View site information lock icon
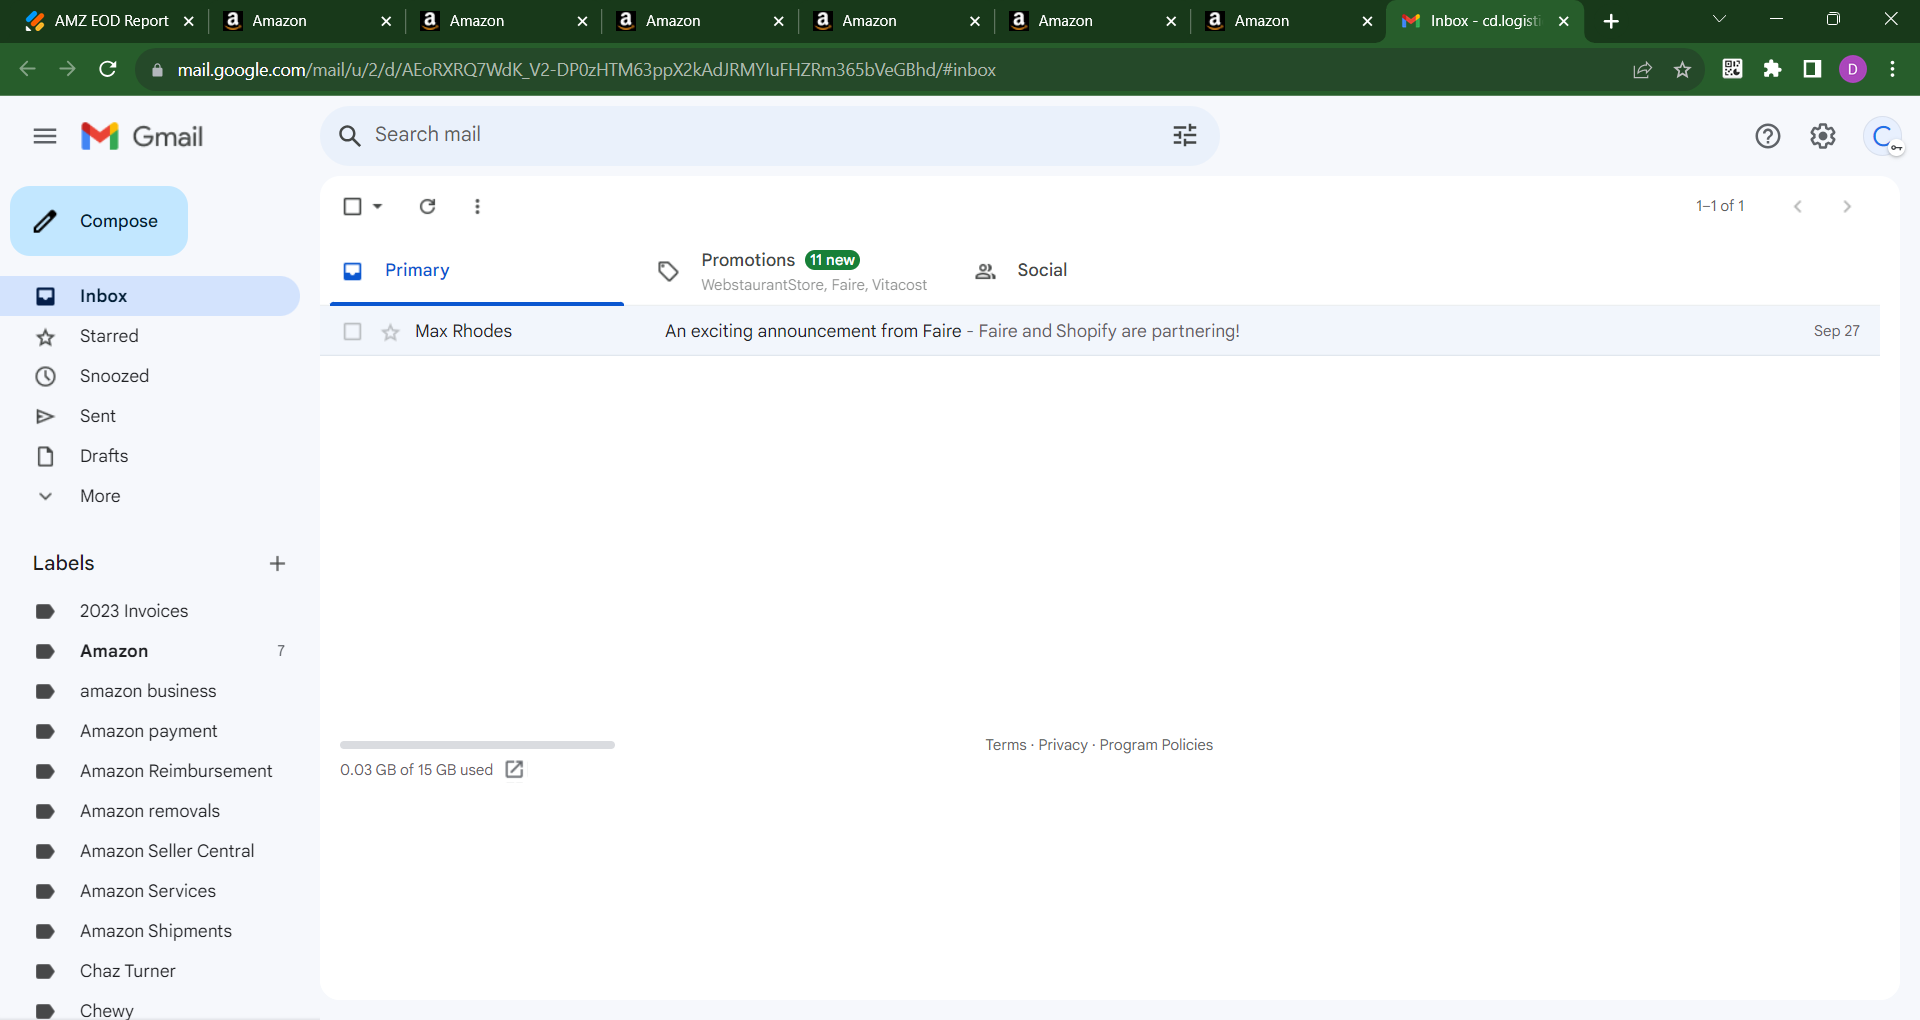Screen dimensions: 1920x1020 coord(157,70)
